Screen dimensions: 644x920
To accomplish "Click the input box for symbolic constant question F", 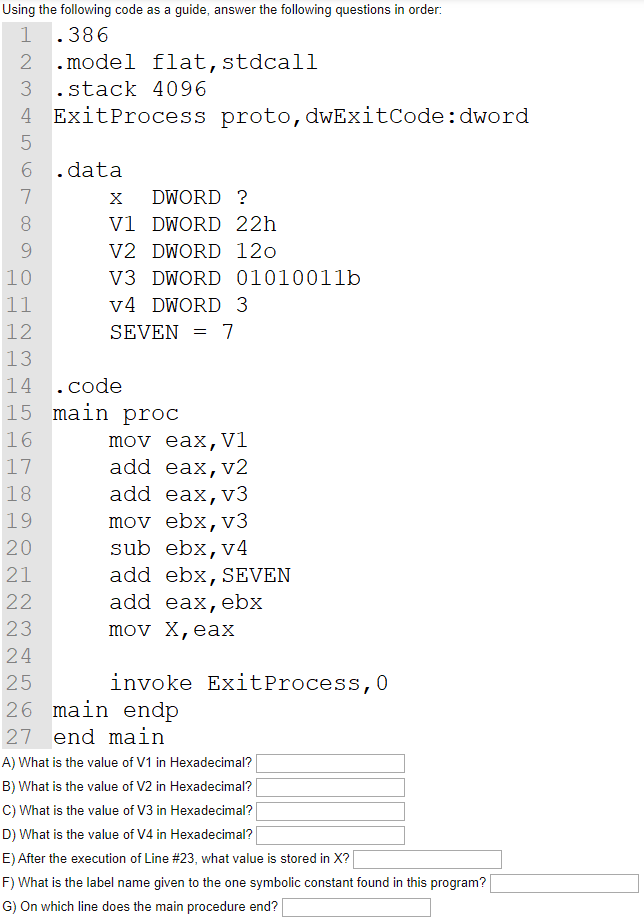I will 564,883.
